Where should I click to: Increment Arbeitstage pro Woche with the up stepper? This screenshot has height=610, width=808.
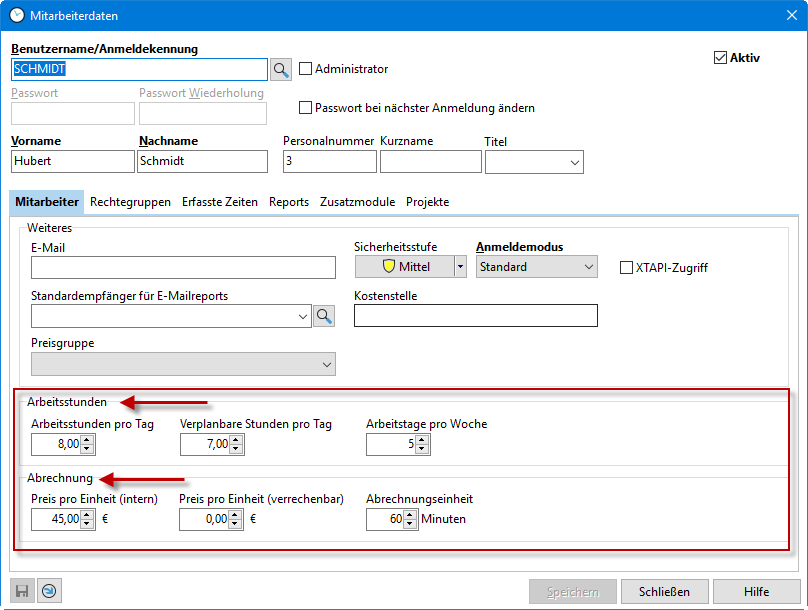pyautogui.click(x=420, y=439)
